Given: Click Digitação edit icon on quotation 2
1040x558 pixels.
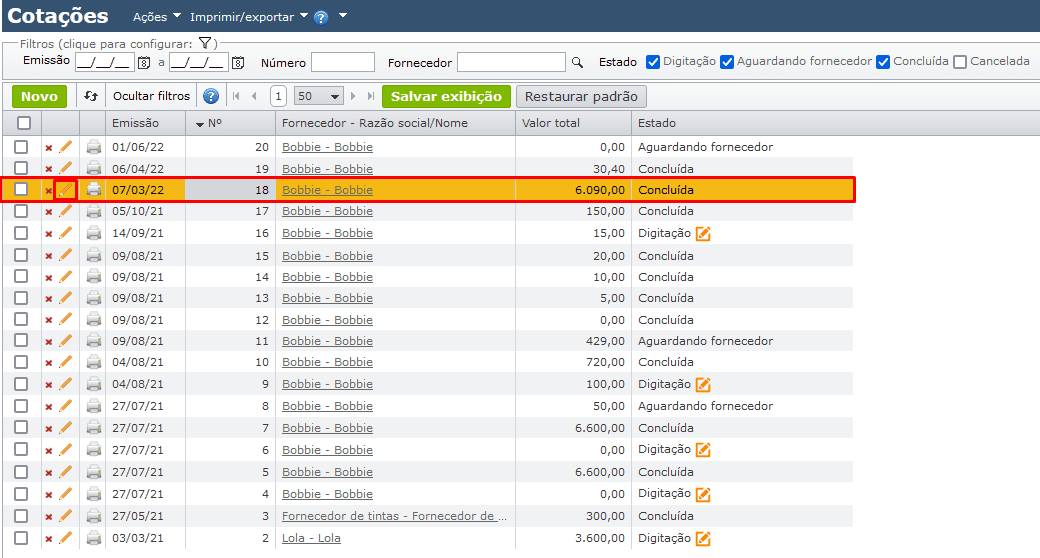Looking at the screenshot, I should pyautogui.click(x=703, y=539).
